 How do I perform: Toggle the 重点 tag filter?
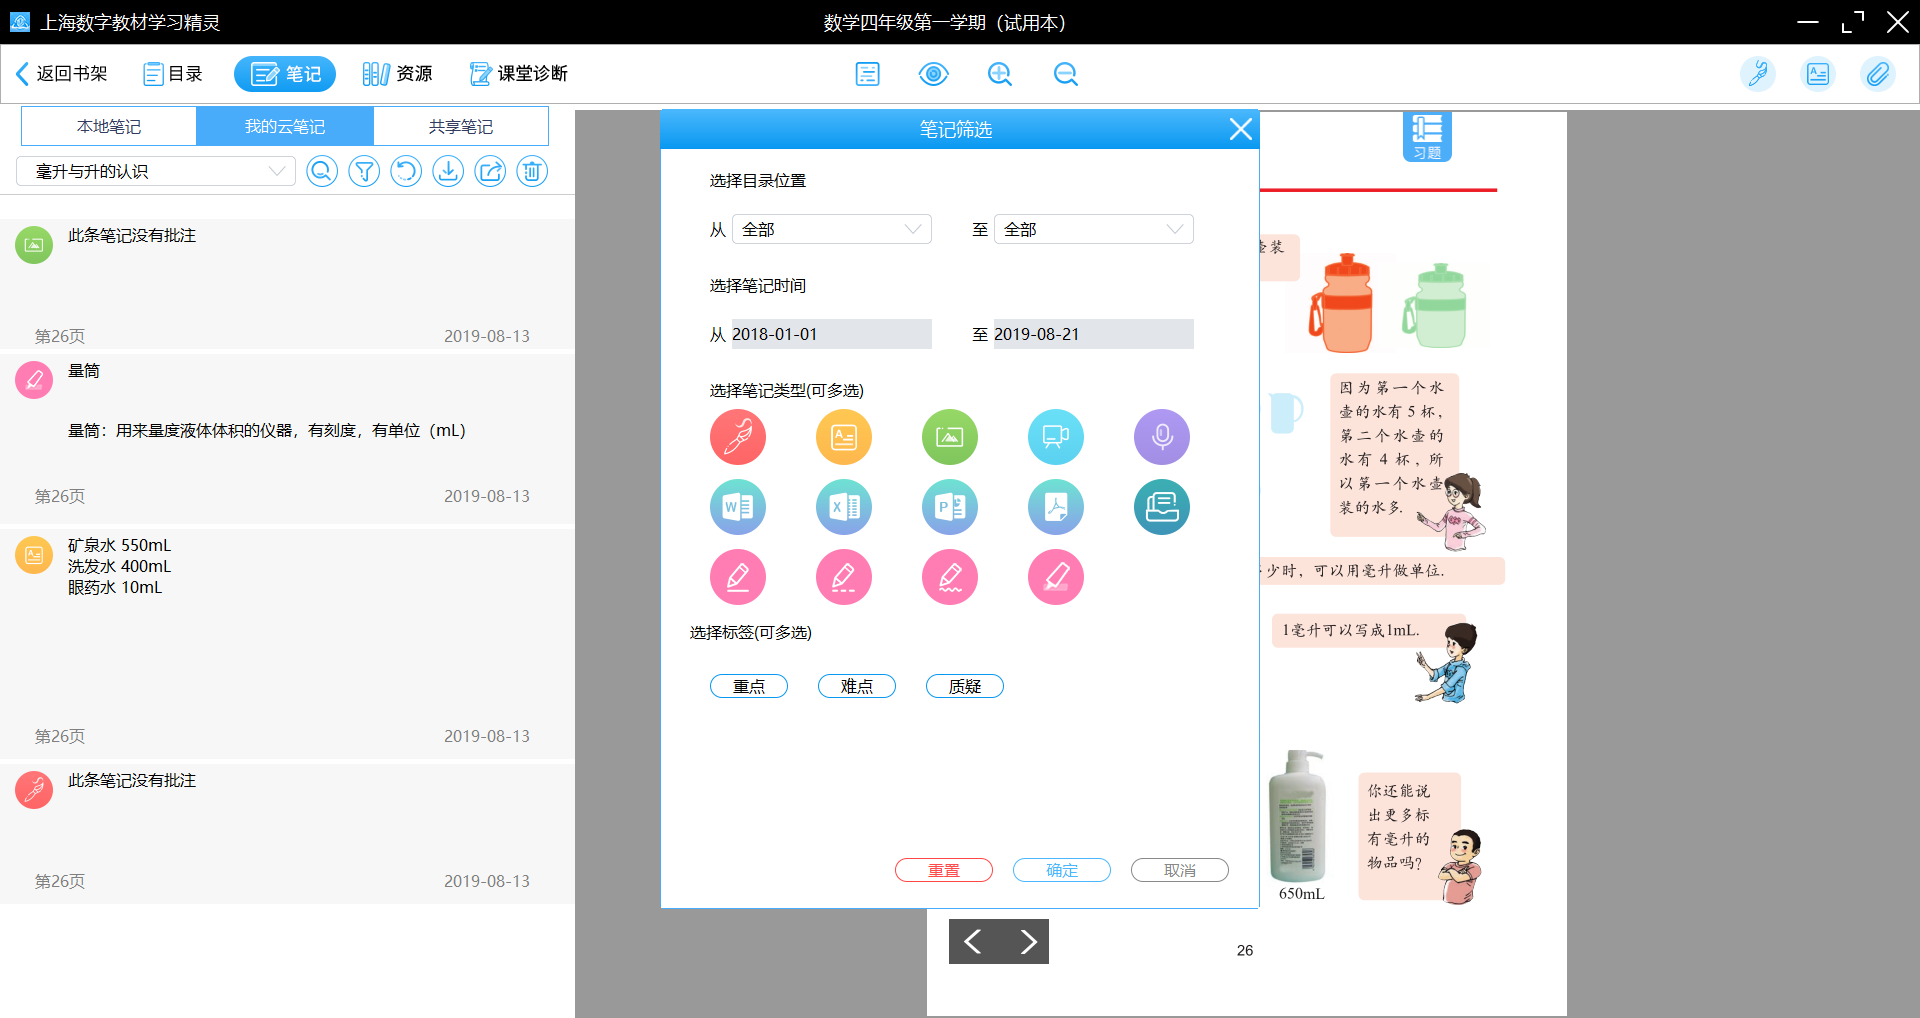[749, 686]
